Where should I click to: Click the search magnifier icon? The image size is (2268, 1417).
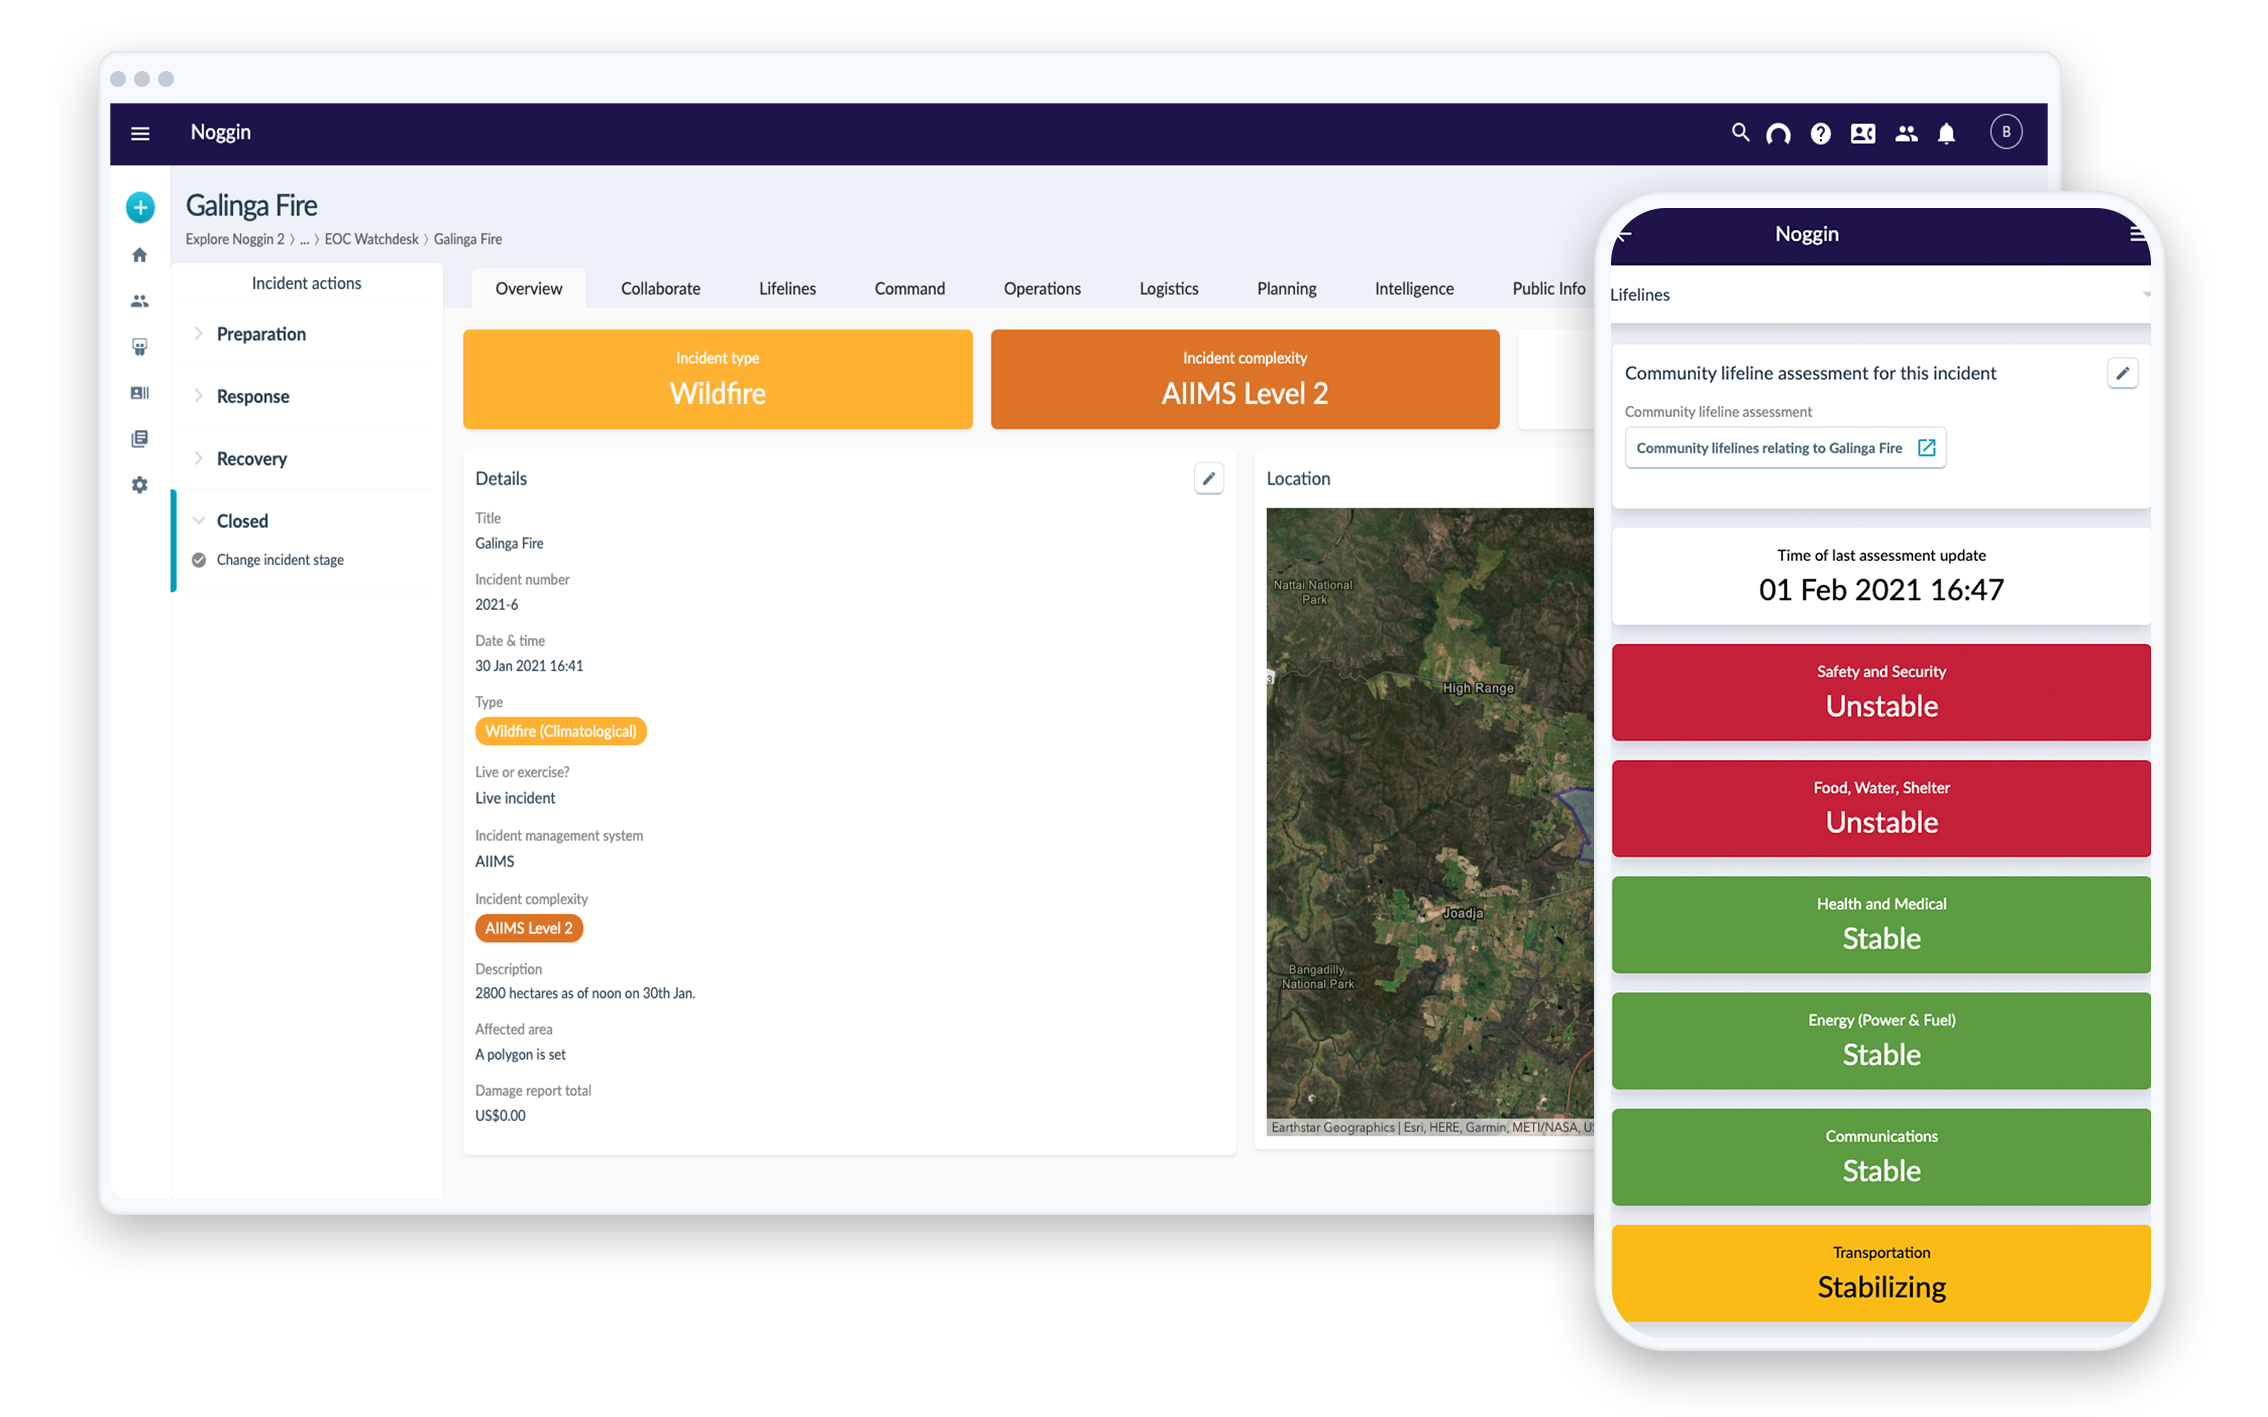tap(1740, 133)
